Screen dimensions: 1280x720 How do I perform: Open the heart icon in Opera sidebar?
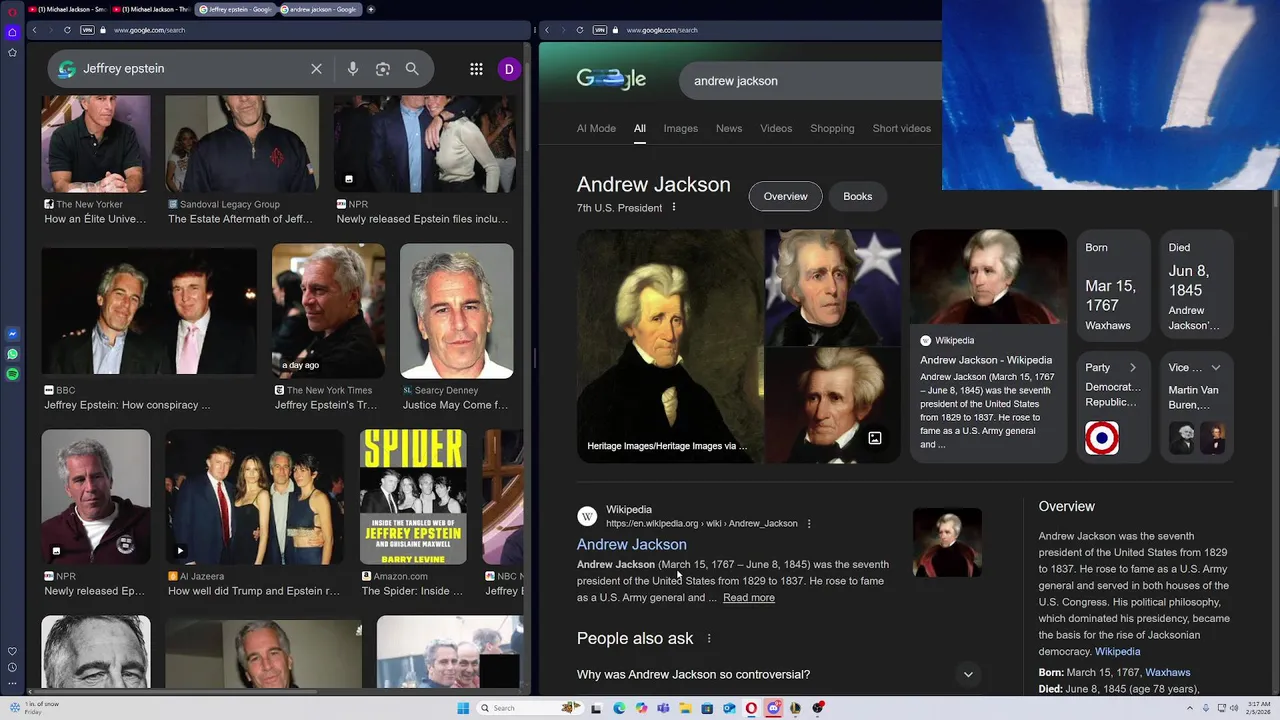pos(12,652)
